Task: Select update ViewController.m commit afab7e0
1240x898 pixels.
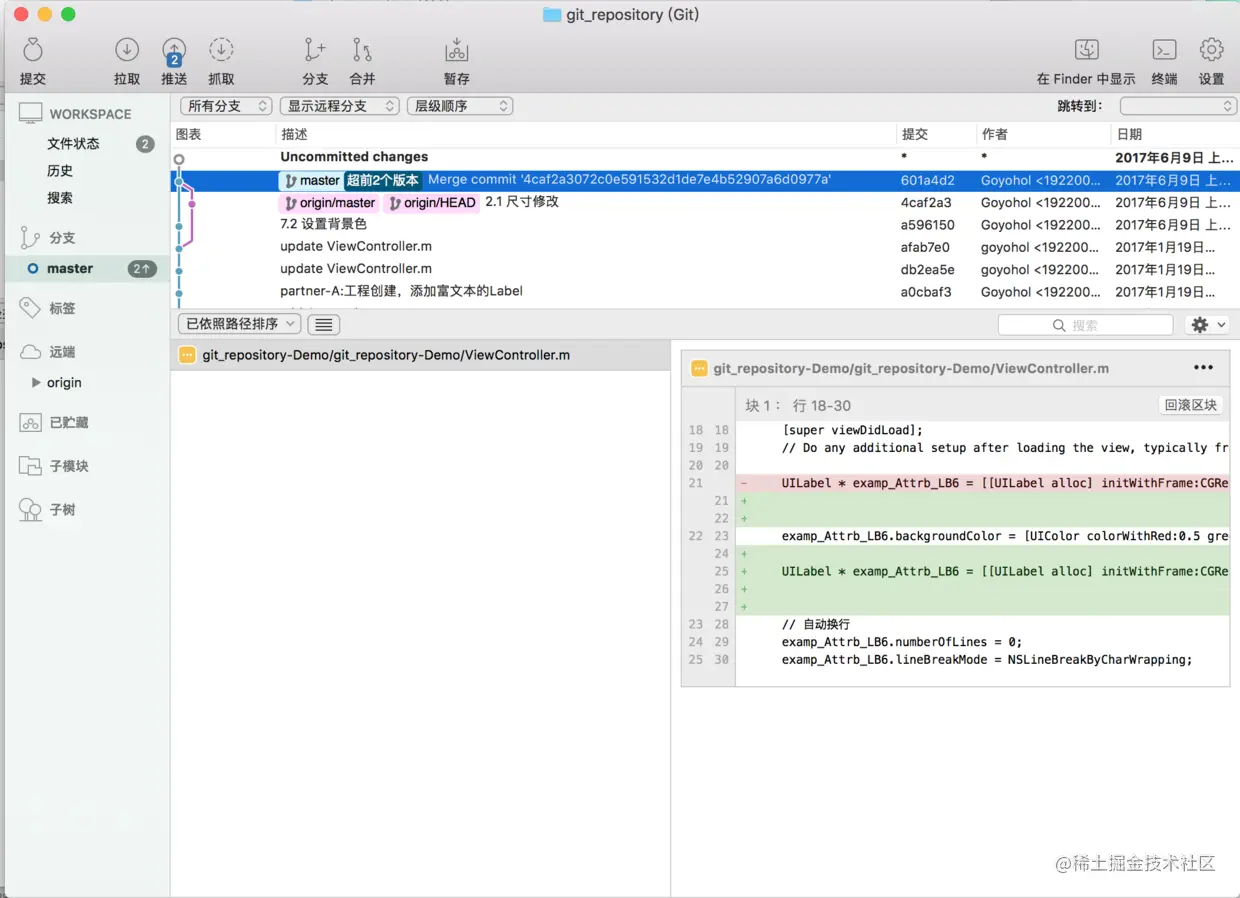Action: [705, 247]
